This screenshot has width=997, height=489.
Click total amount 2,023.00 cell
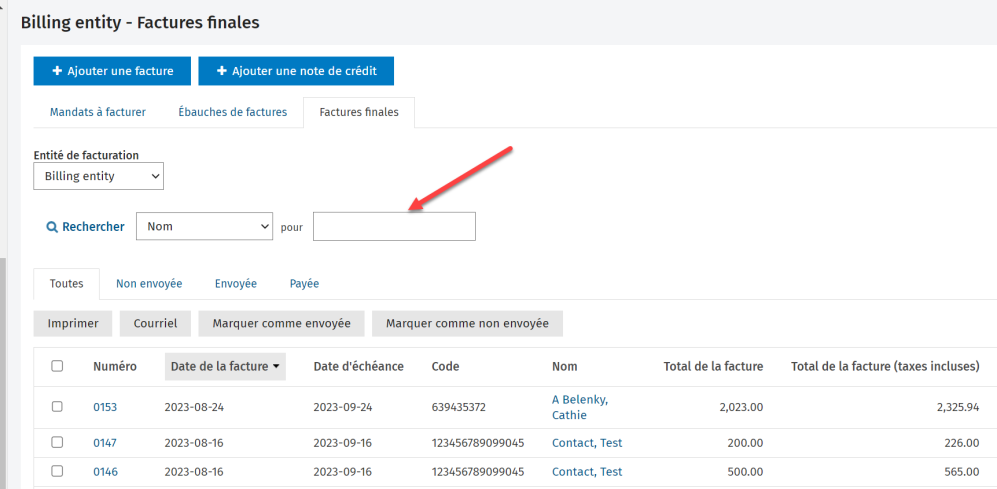pyautogui.click(x=741, y=407)
